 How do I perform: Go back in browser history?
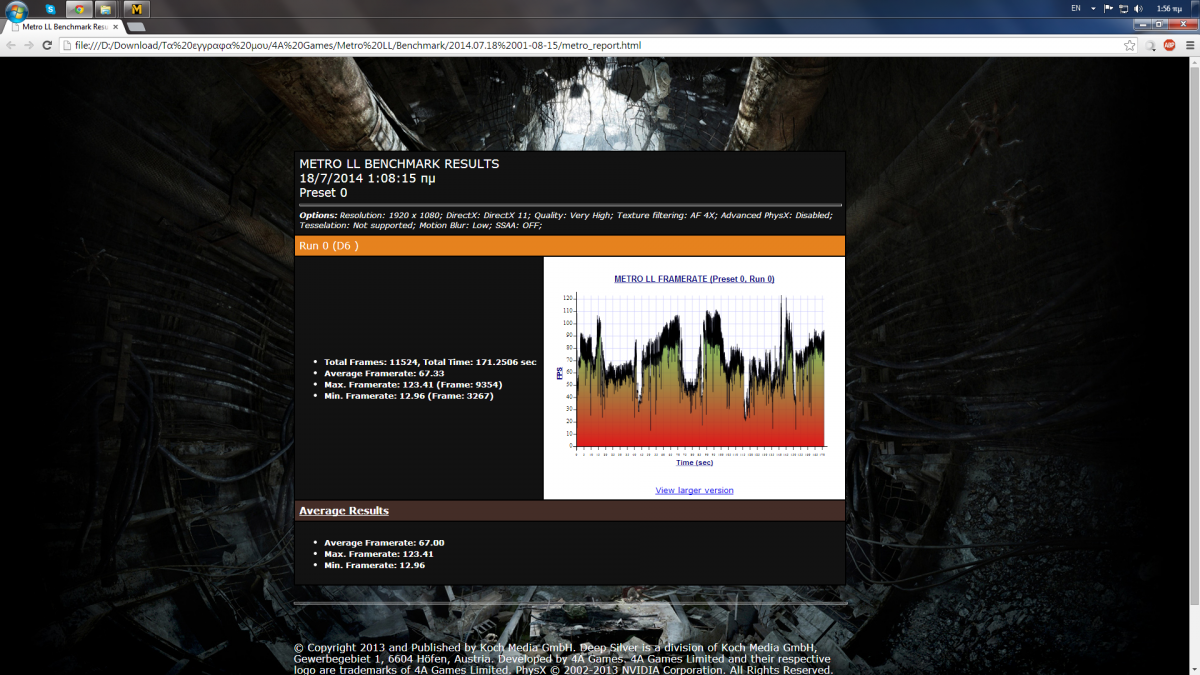click(x=11, y=45)
